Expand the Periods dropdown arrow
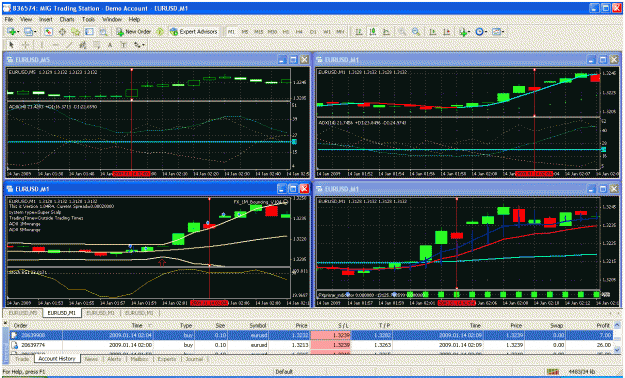Image resolution: width=625 pixels, height=378 pixels. tap(487, 32)
